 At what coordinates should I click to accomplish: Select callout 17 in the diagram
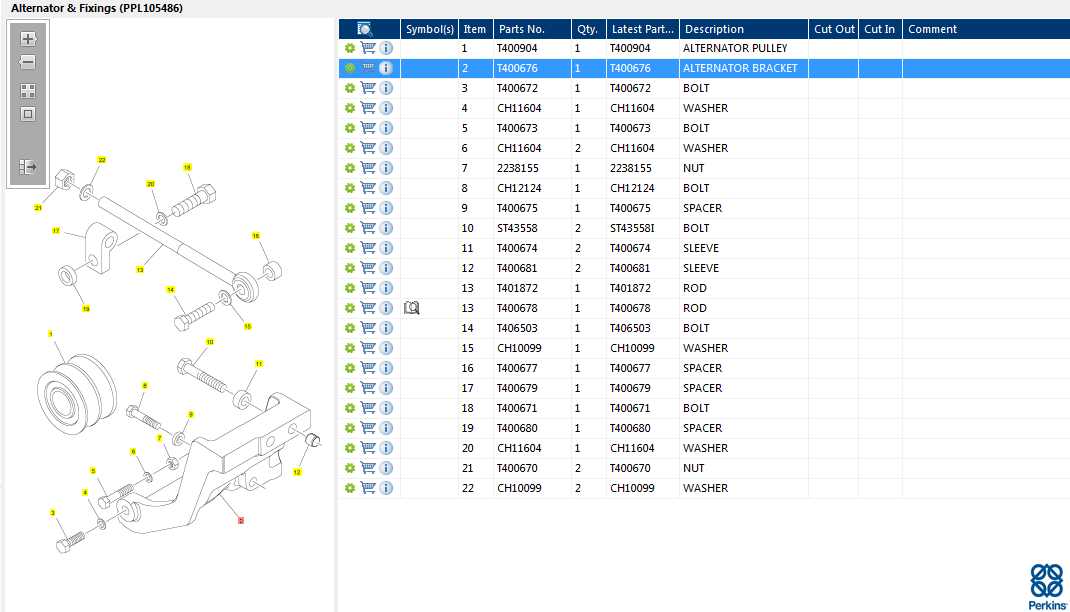[56, 231]
